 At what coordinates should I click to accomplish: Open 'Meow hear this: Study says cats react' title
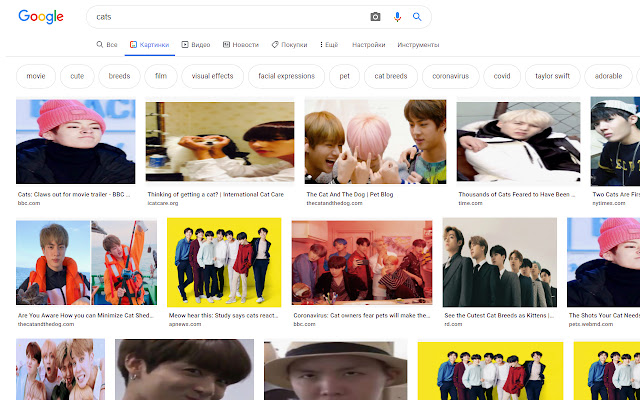click(x=224, y=316)
